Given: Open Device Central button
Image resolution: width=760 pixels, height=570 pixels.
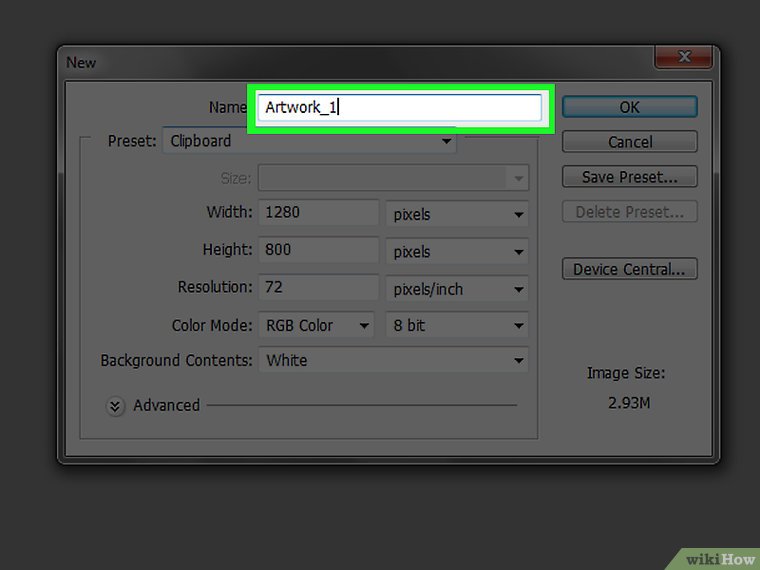Looking at the screenshot, I should (x=629, y=269).
